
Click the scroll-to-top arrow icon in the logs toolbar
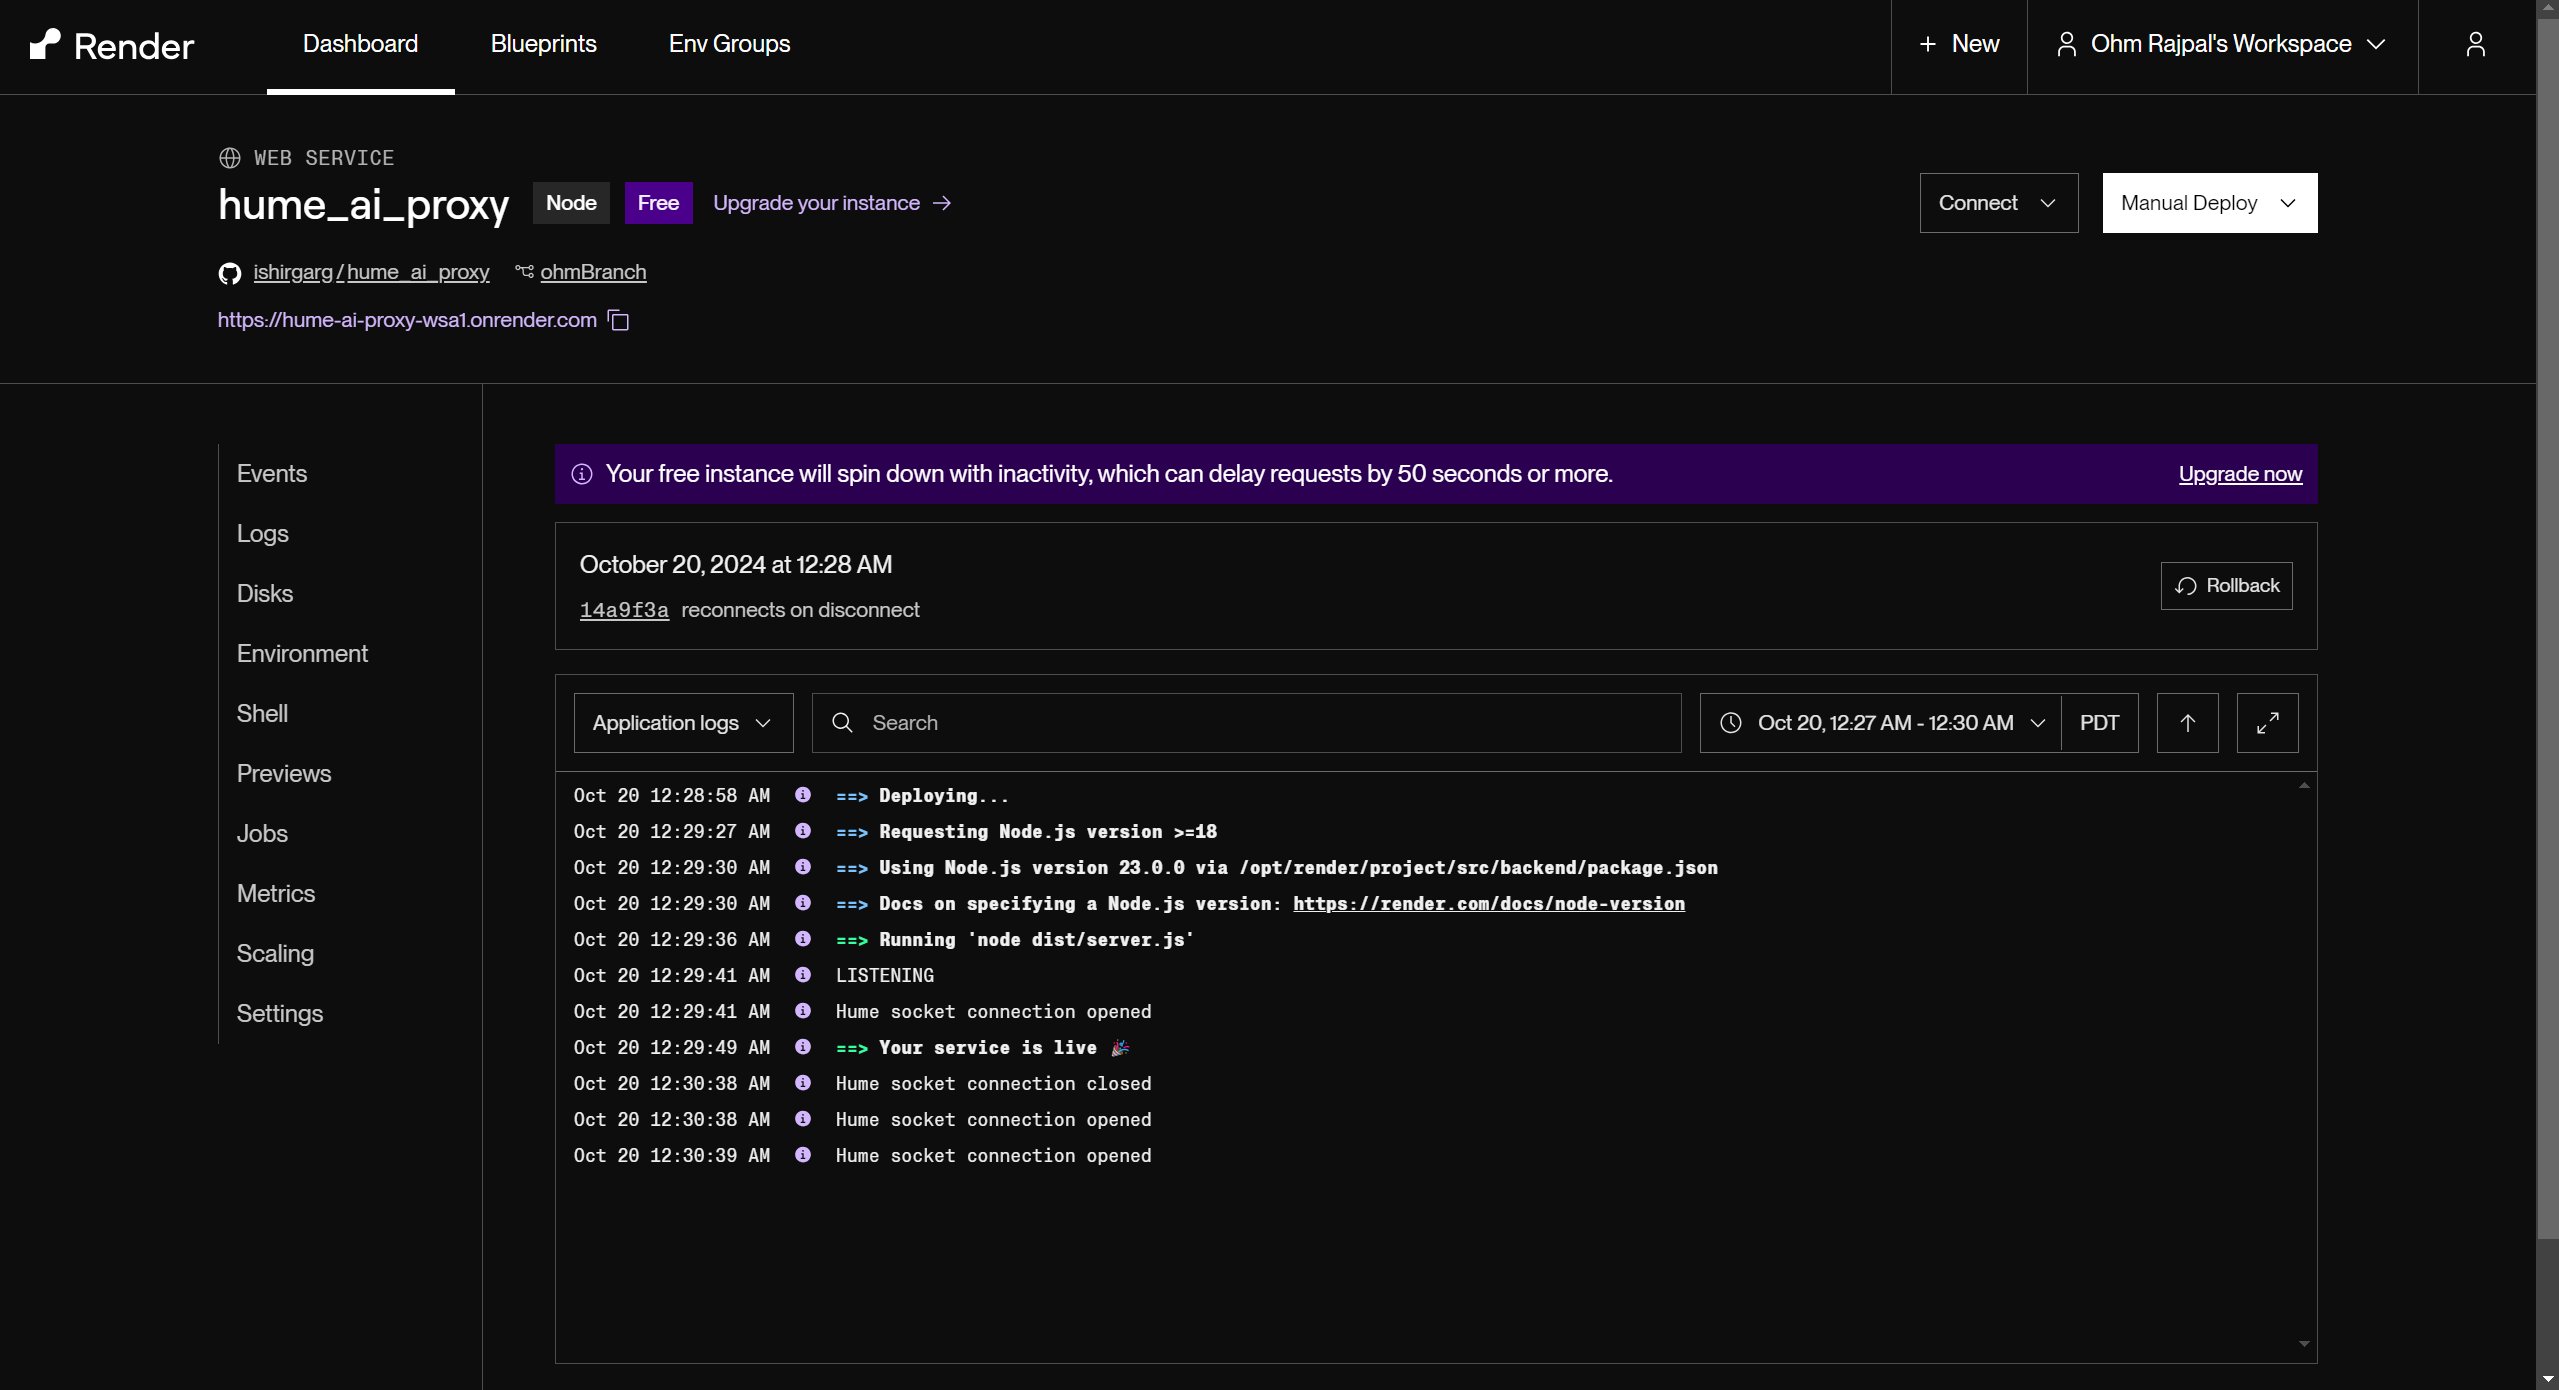point(2187,723)
